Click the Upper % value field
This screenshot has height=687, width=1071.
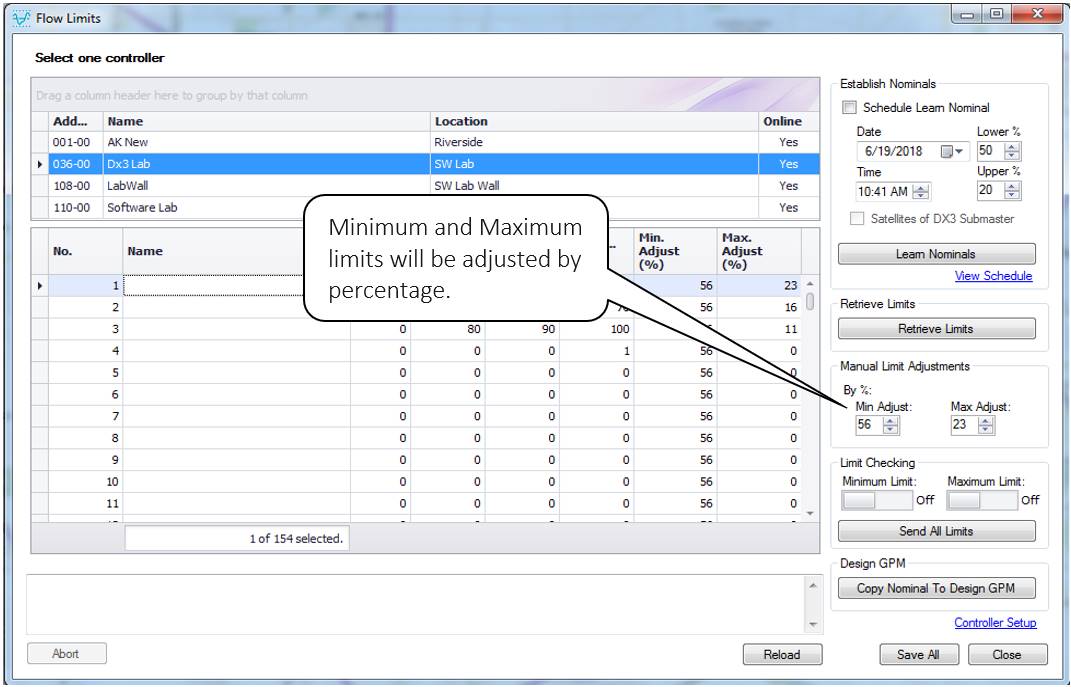point(991,191)
